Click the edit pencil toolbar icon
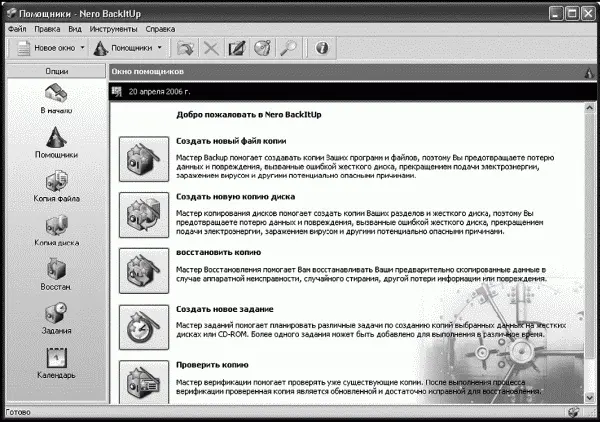 pyautogui.click(x=237, y=48)
